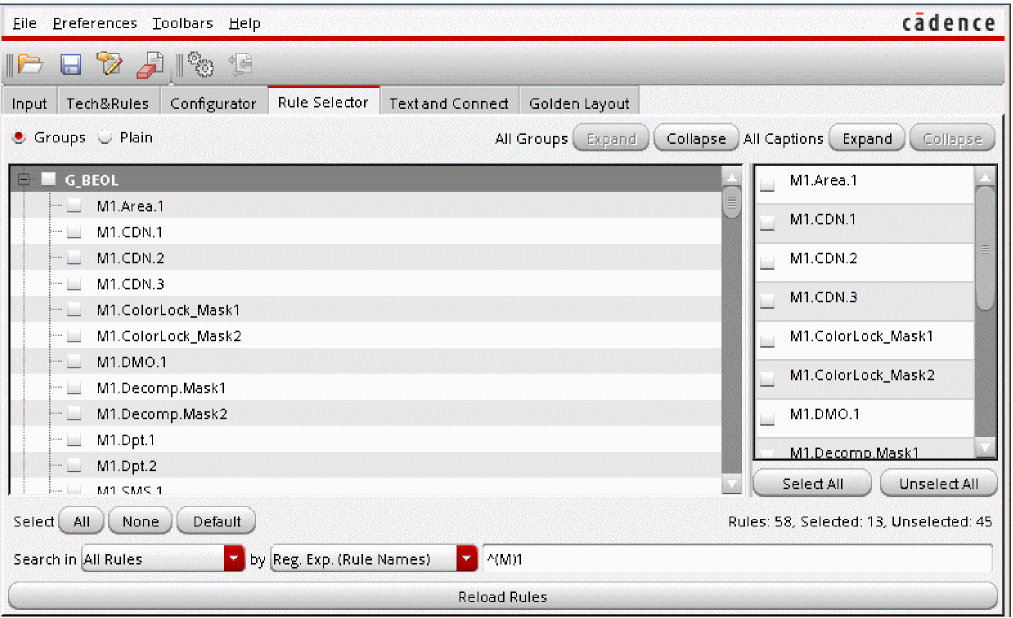The width and height of the screenshot is (1013, 618).
Task: Select the M1.CDN.3 tree row label
Action: (131, 283)
